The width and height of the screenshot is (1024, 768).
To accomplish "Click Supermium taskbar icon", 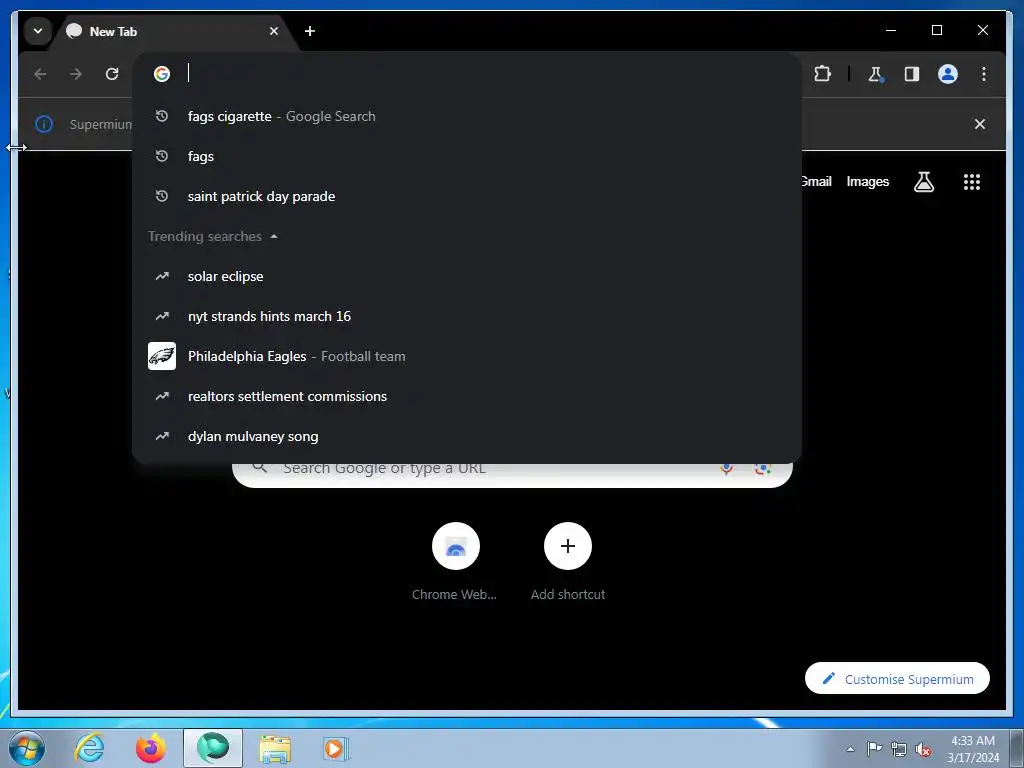I will point(213,748).
